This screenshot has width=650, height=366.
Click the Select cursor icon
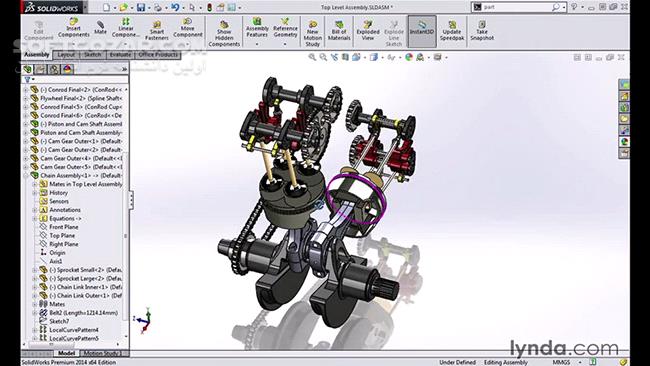point(192,7)
